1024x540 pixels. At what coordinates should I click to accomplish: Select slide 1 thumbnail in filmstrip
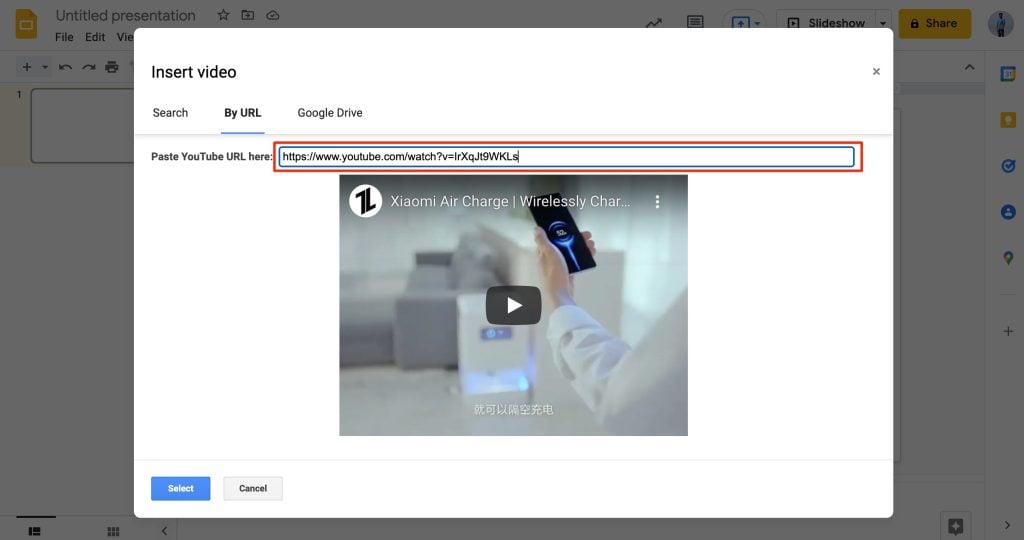click(82, 125)
